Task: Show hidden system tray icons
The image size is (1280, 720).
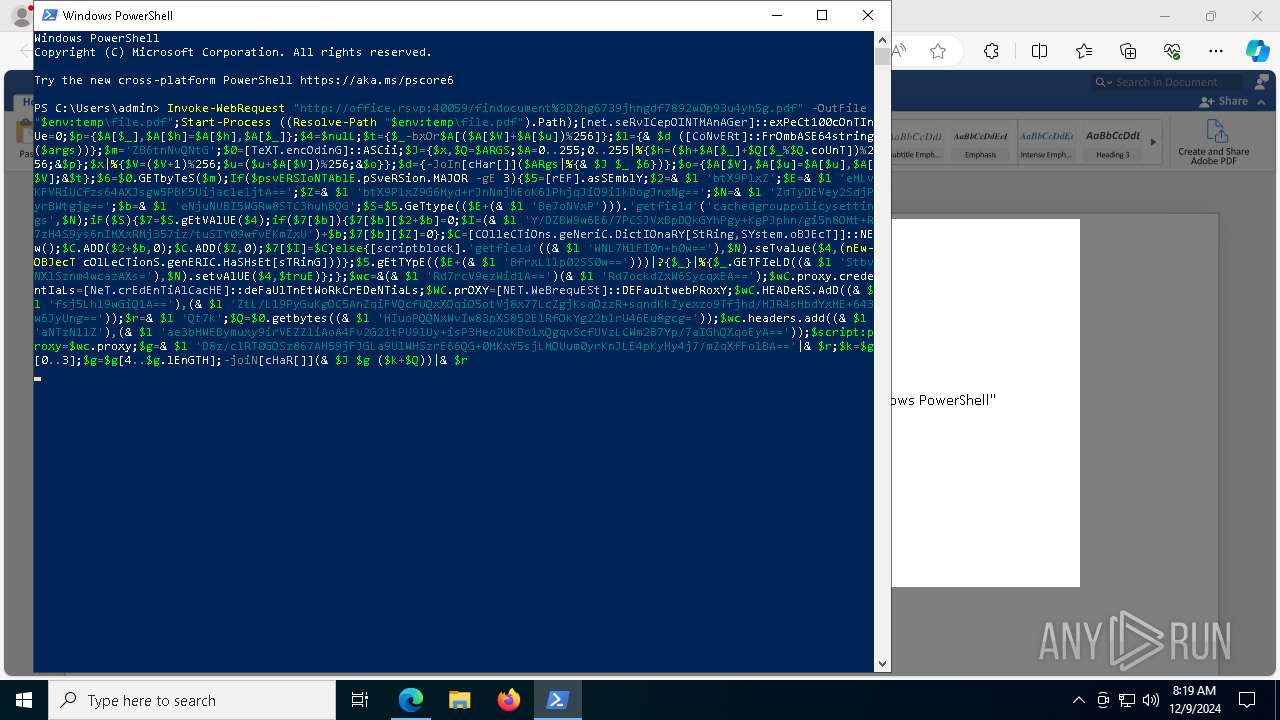Action: click(1078, 700)
